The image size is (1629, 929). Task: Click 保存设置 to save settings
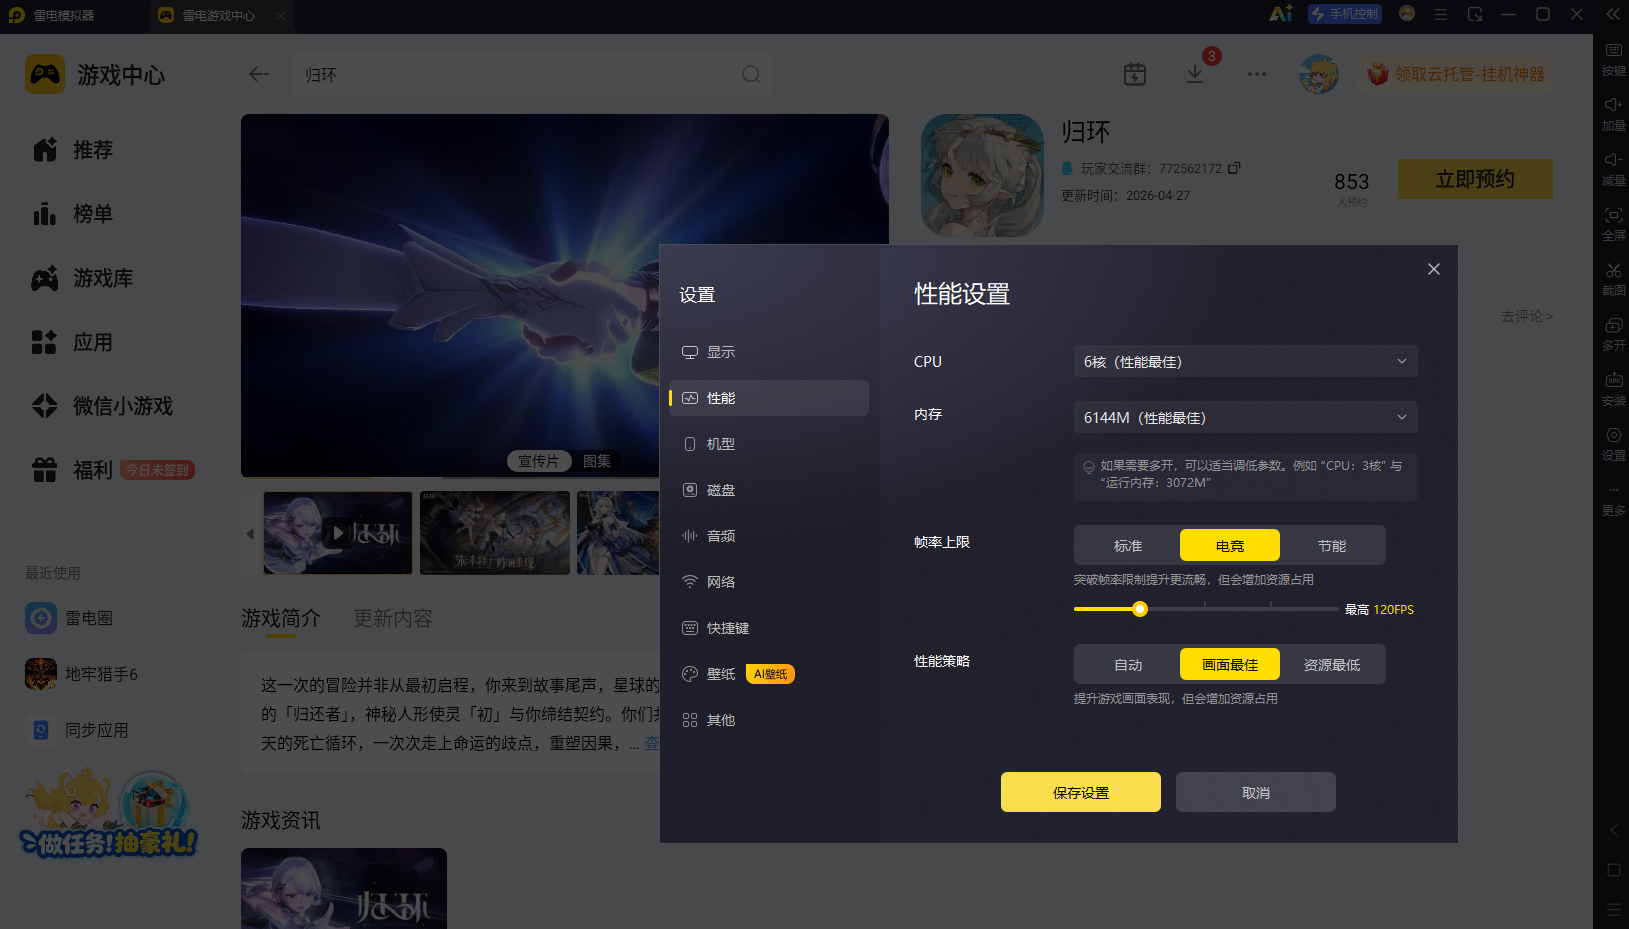1081,792
